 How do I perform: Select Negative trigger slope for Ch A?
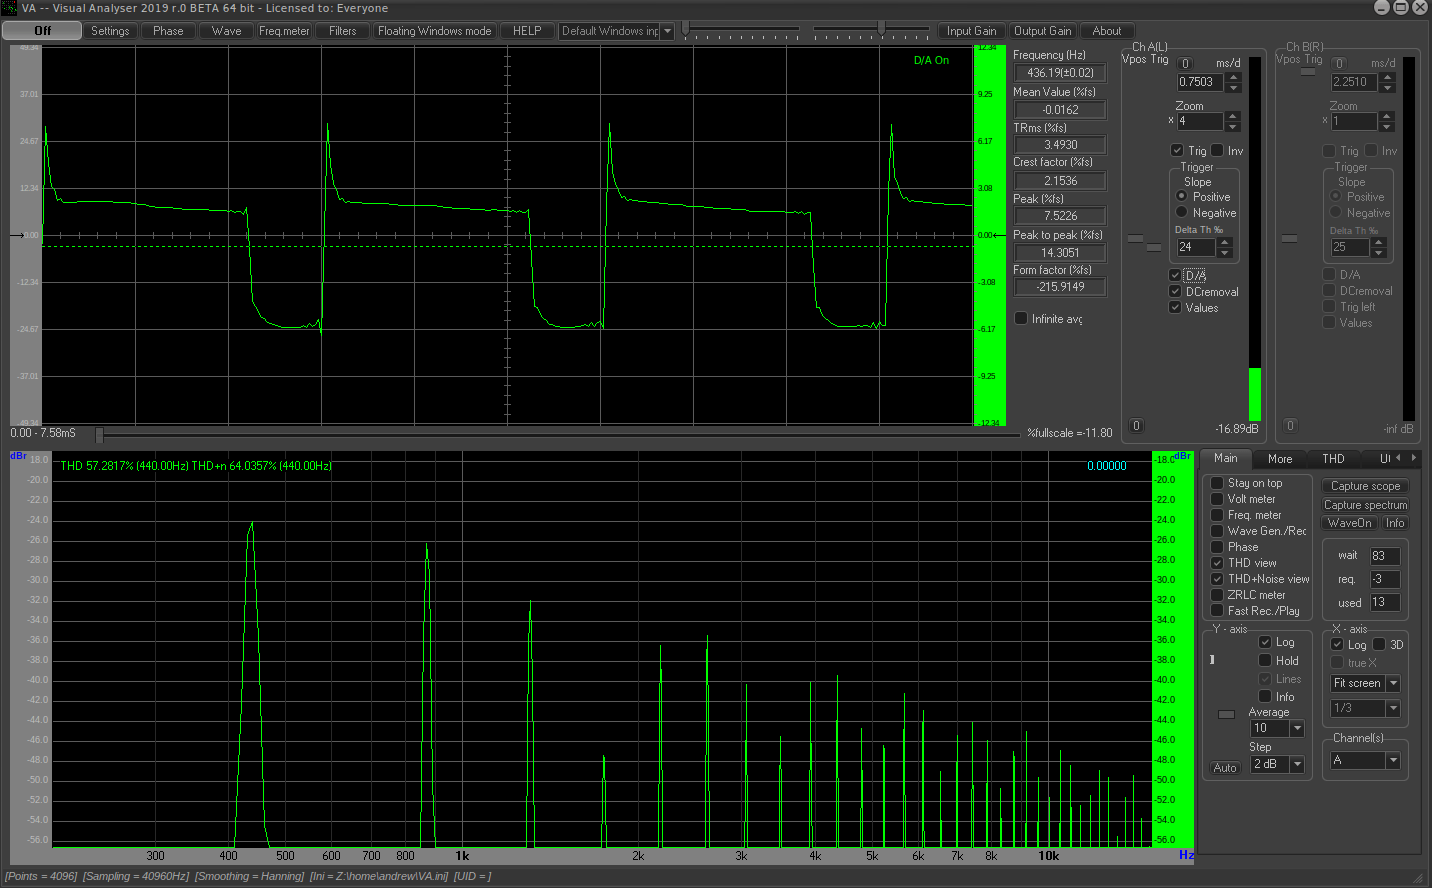(1182, 212)
